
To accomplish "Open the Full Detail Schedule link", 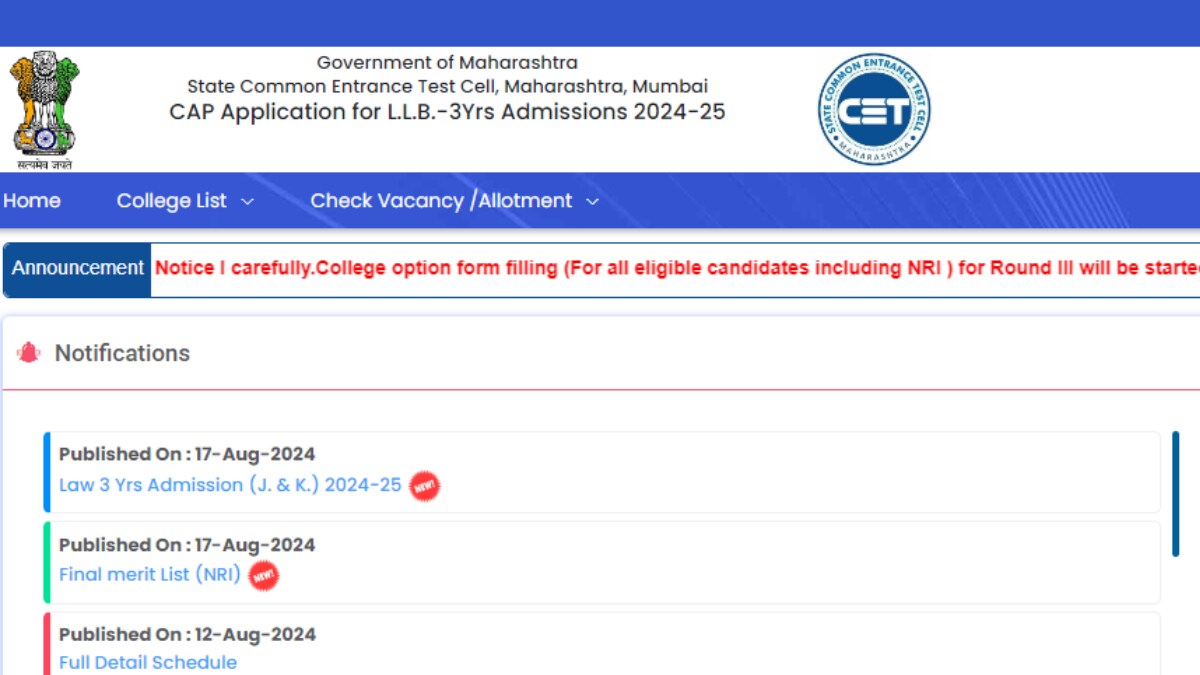I will [x=148, y=662].
